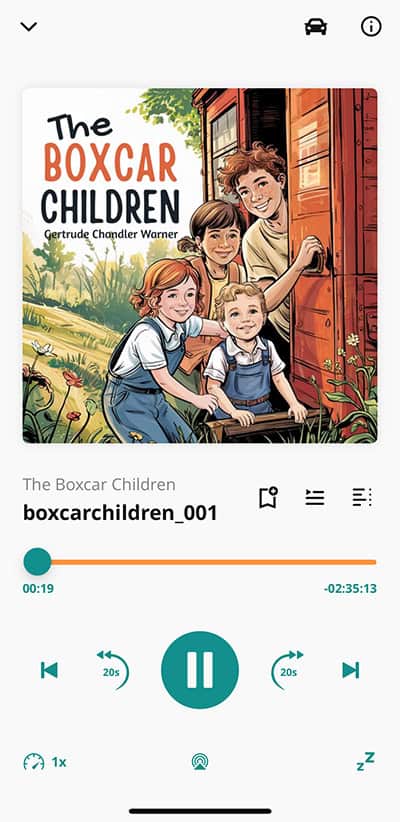Tap the boxcarchildren_001 track name
The width and height of the screenshot is (400, 822).
click(x=120, y=513)
